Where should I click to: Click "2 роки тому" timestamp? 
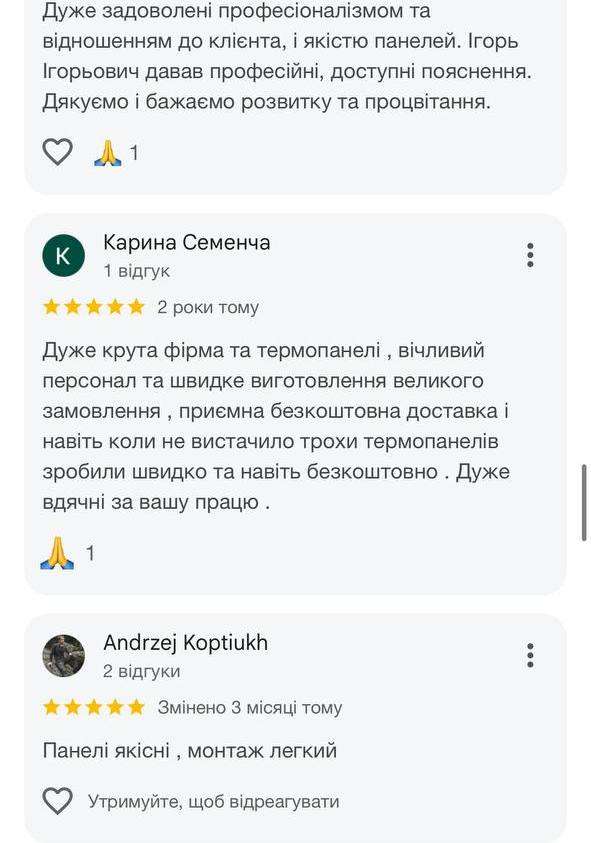[208, 308]
